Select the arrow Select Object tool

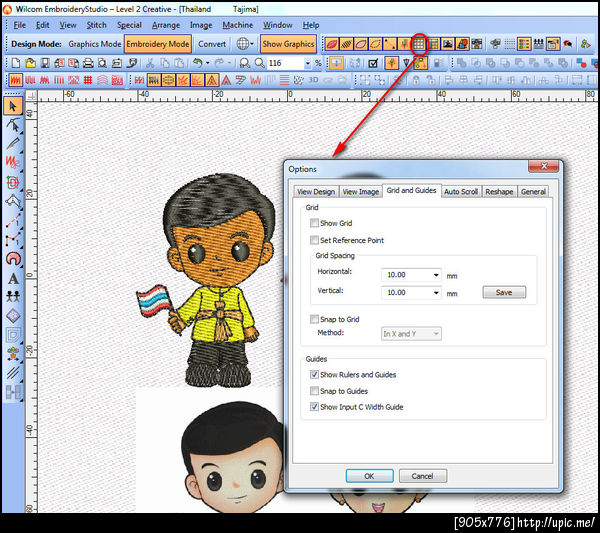[13, 106]
